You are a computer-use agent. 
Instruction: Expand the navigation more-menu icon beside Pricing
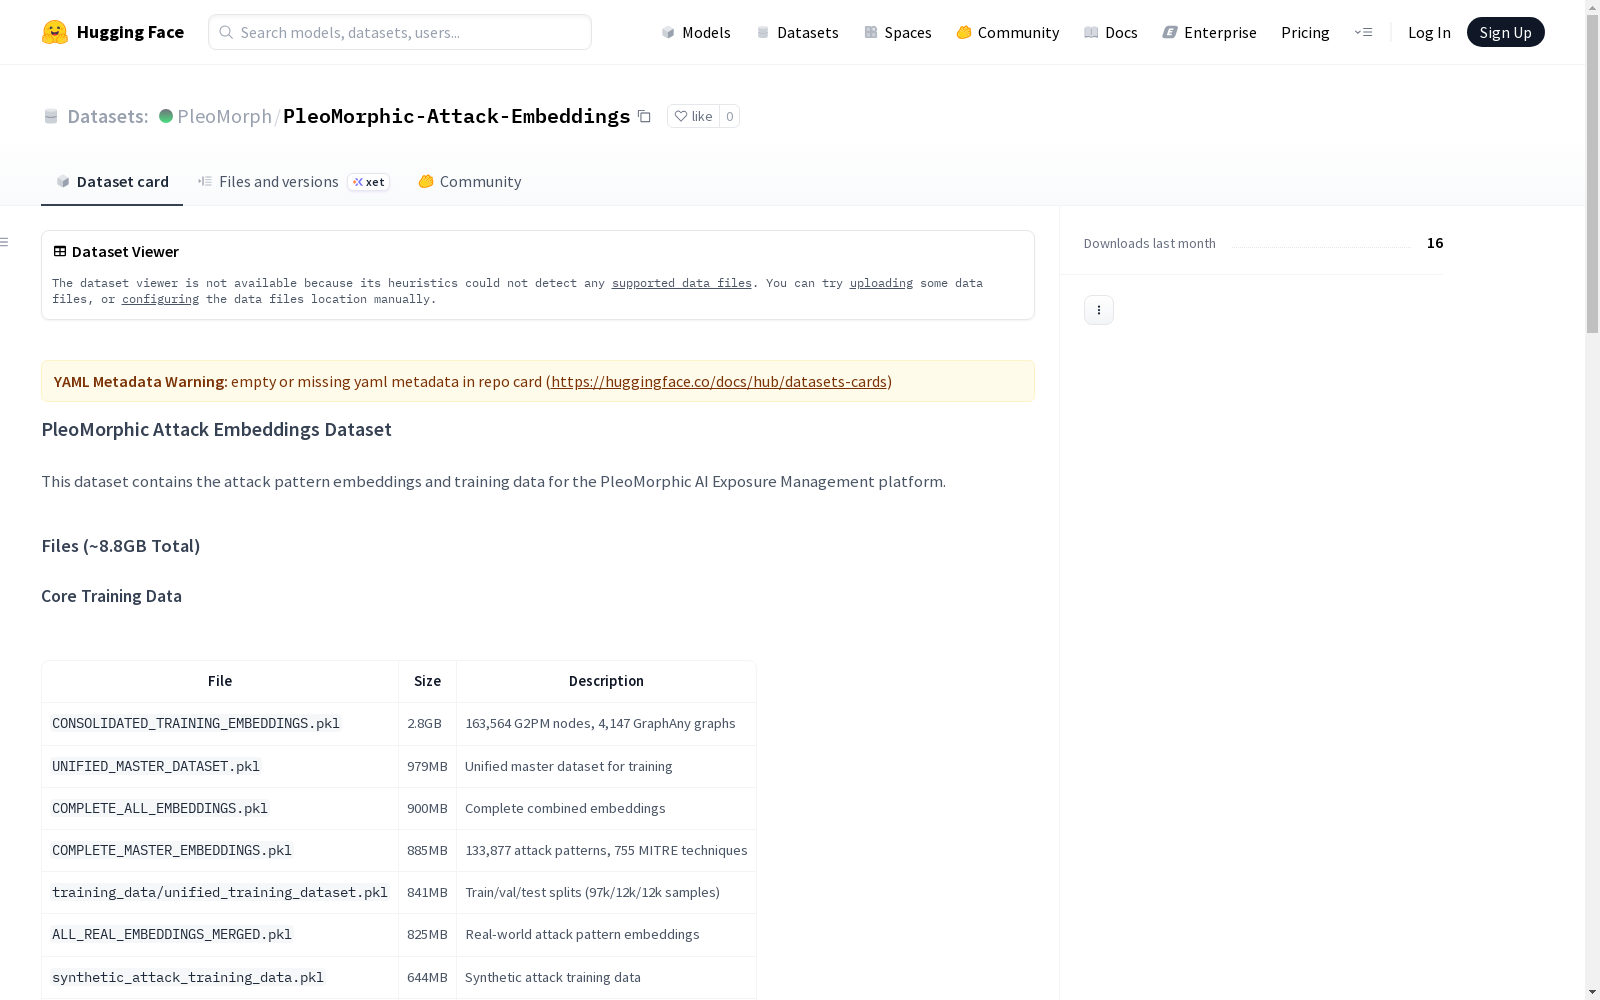click(x=1363, y=32)
